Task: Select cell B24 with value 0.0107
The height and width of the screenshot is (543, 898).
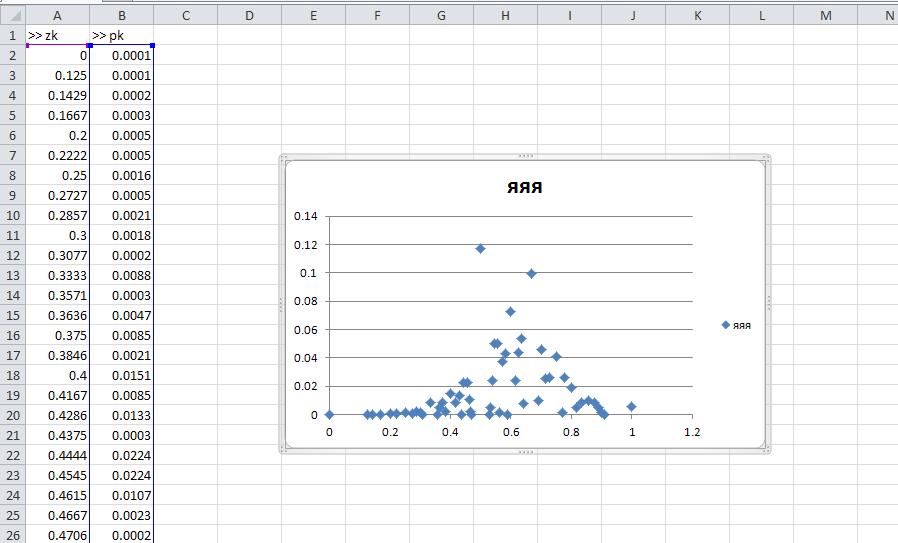Action: (x=121, y=495)
